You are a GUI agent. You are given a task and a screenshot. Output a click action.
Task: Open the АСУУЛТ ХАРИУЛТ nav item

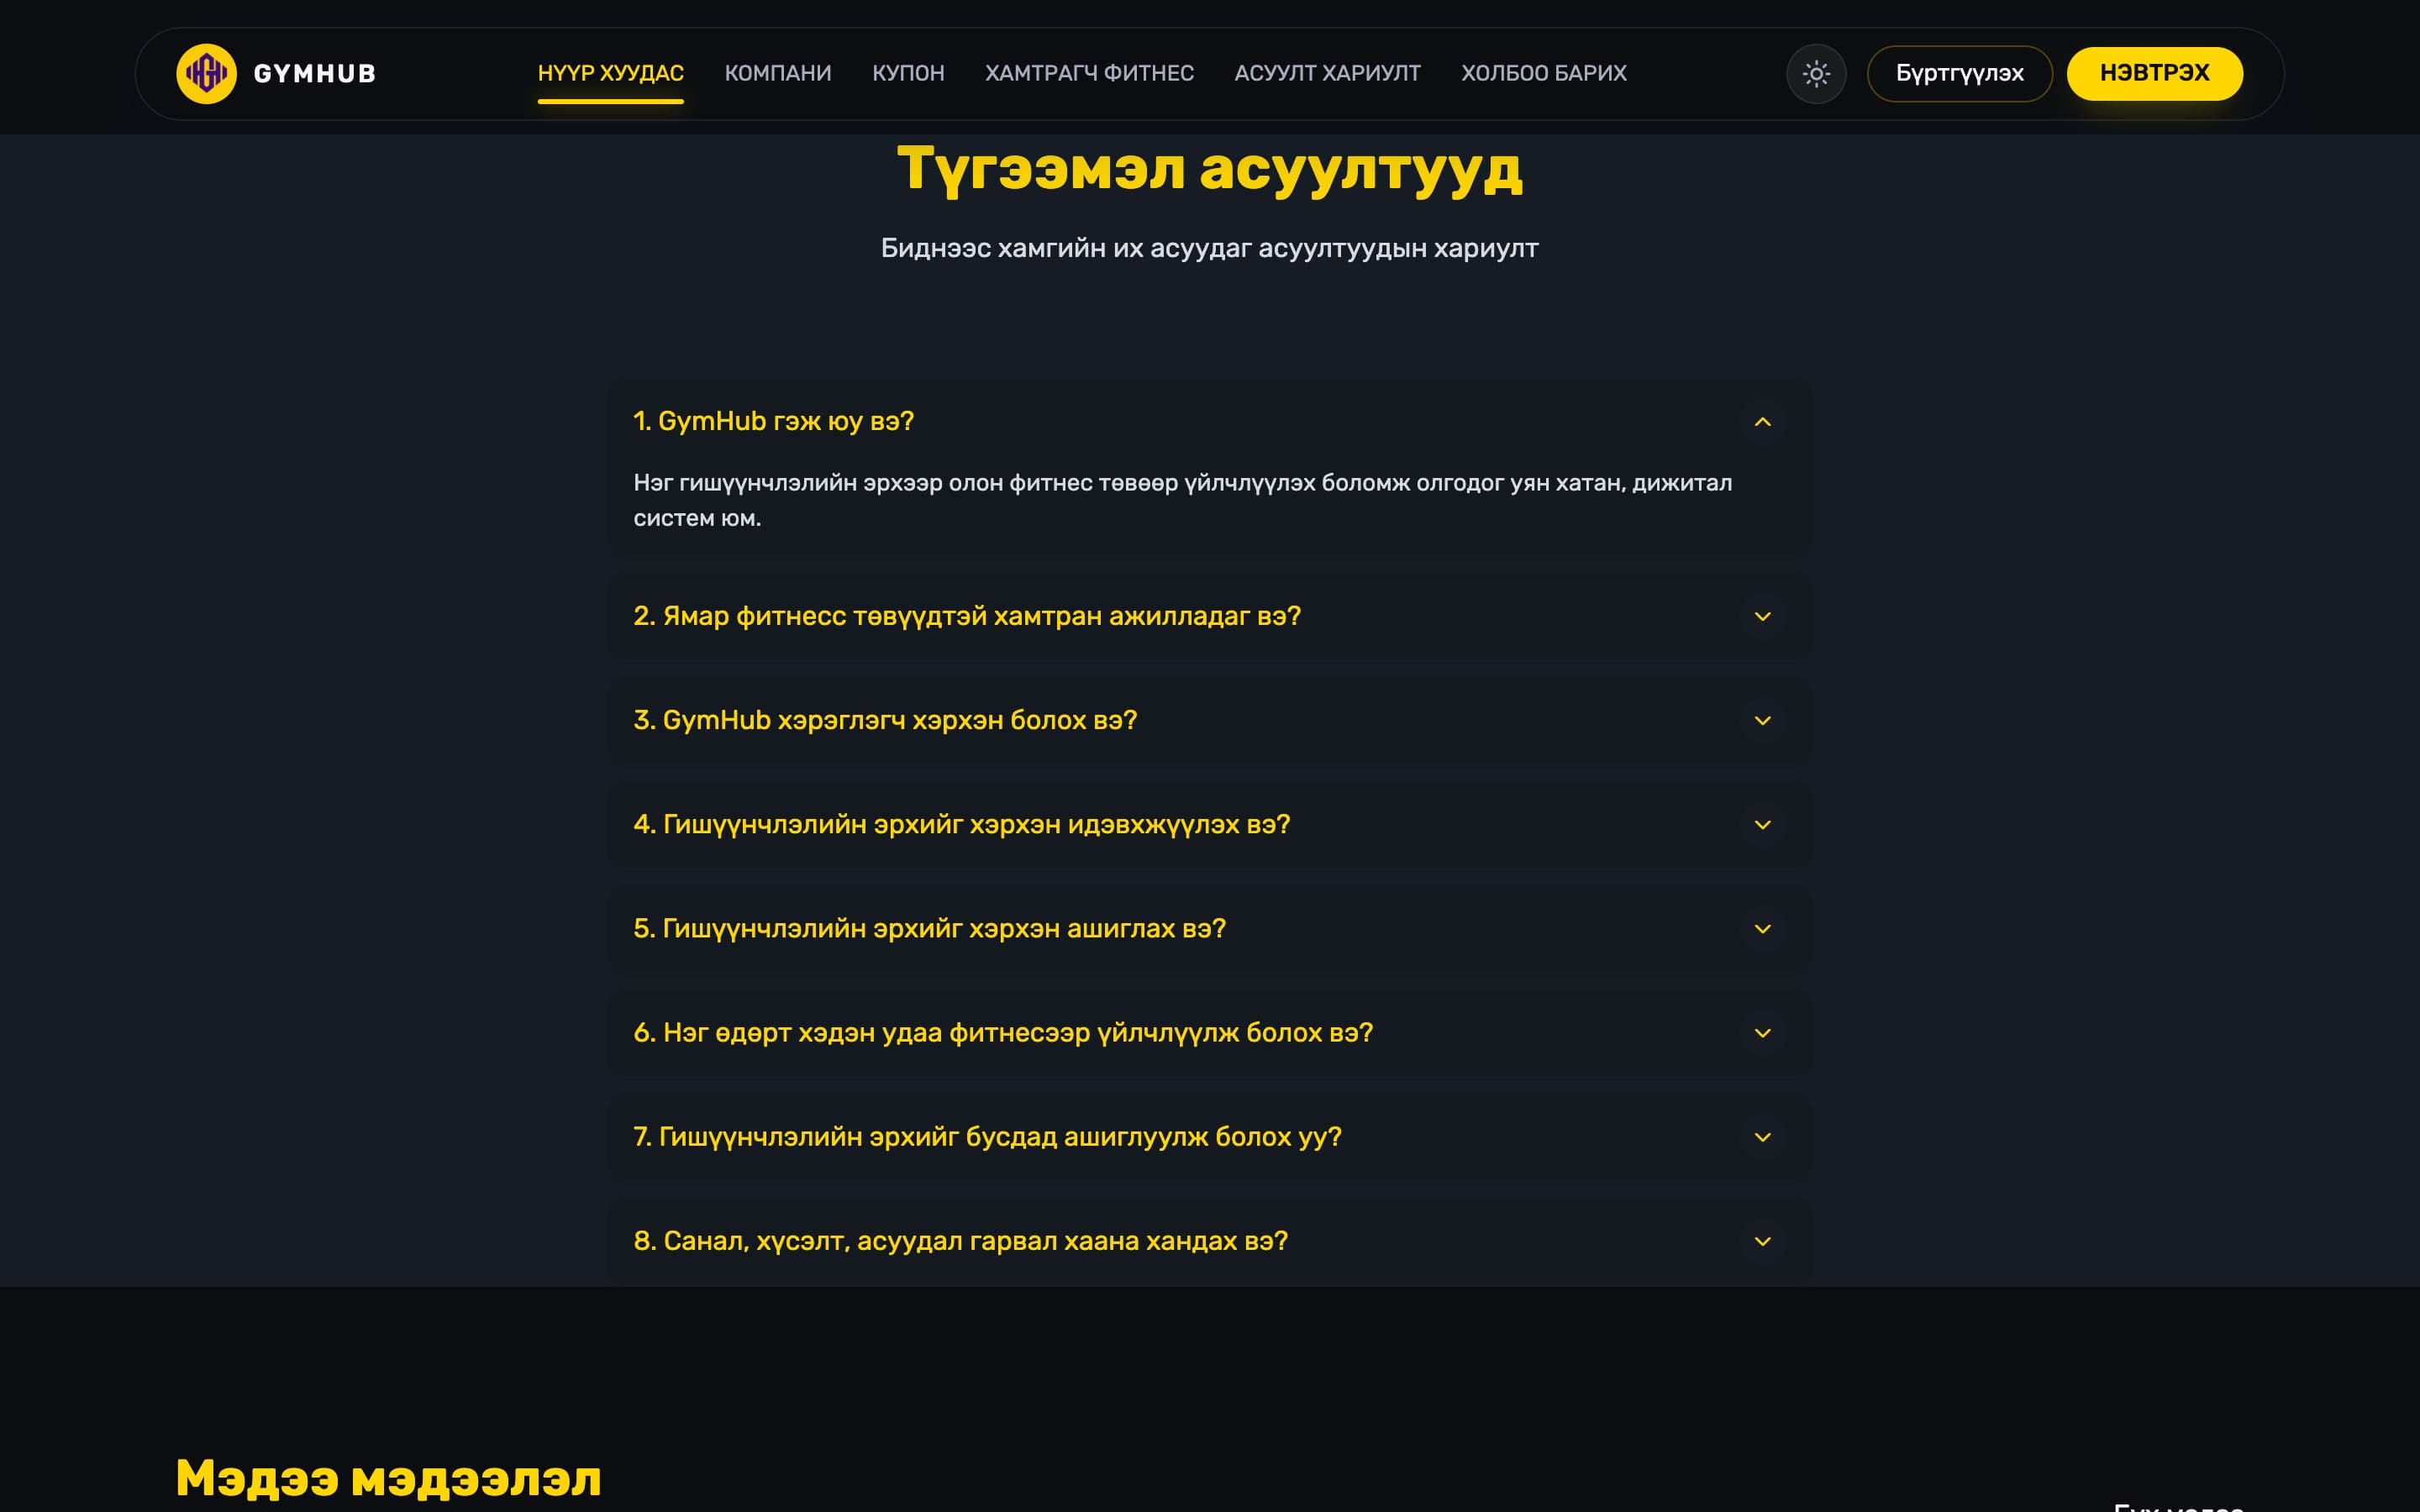tap(1327, 73)
